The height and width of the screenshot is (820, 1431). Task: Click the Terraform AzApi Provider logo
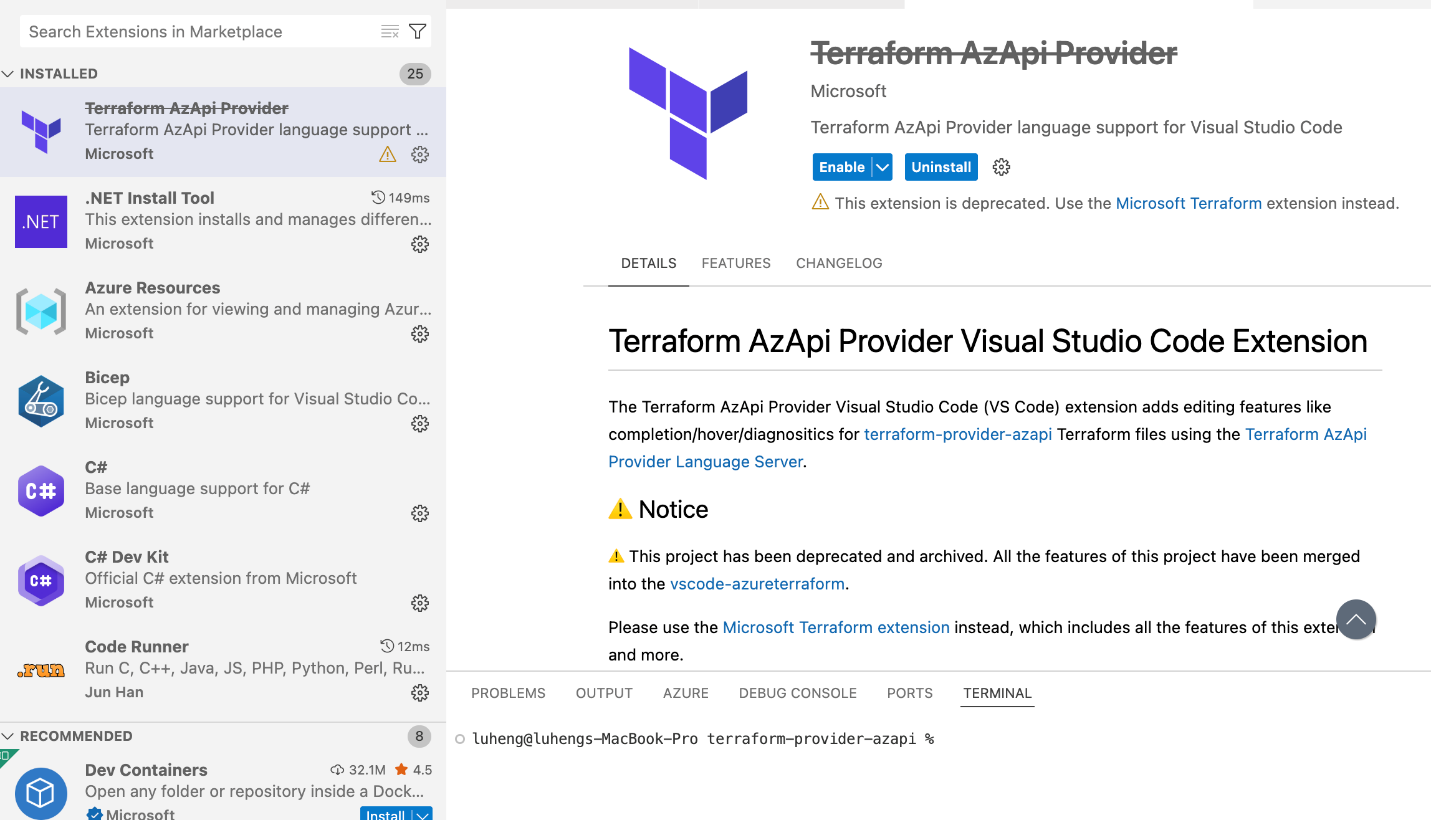(686, 112)
